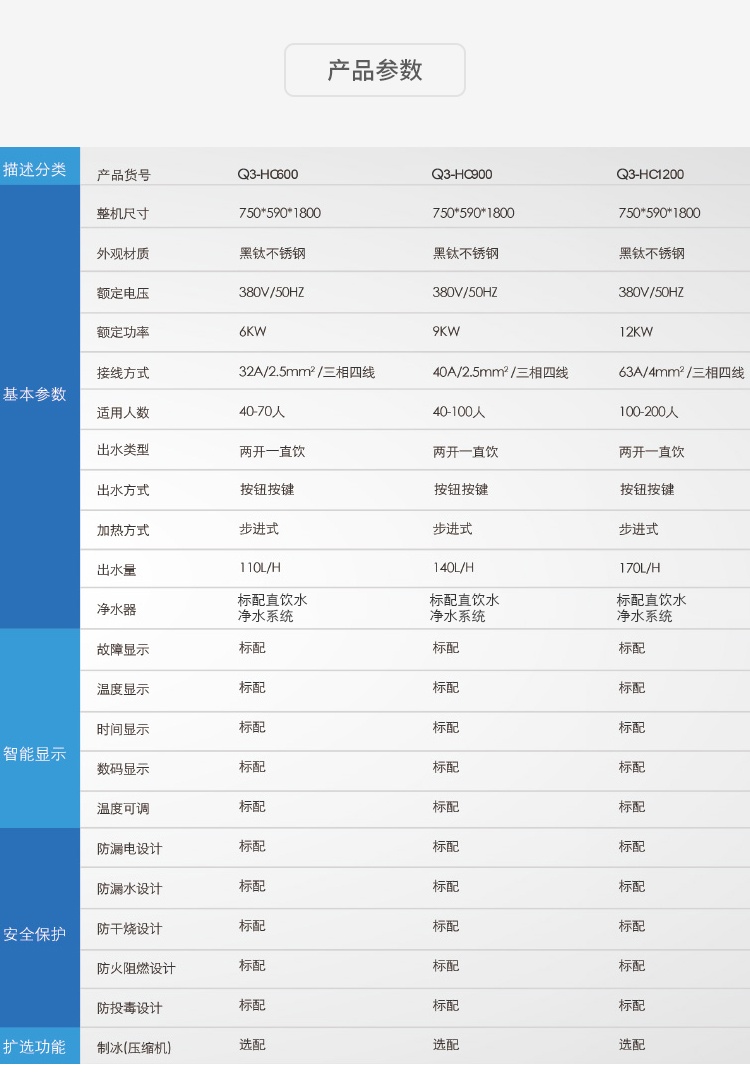Click 黑钛不锈钢 in the Q3-HC900 column
Image resolution: width=750 pixels, height=1077 pixels.
pos(466,253)
